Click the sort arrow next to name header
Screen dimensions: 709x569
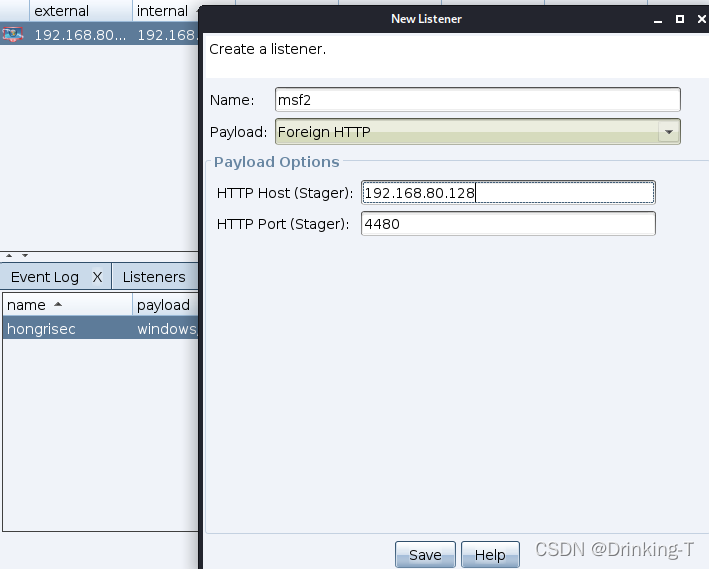tap(58, 304)
